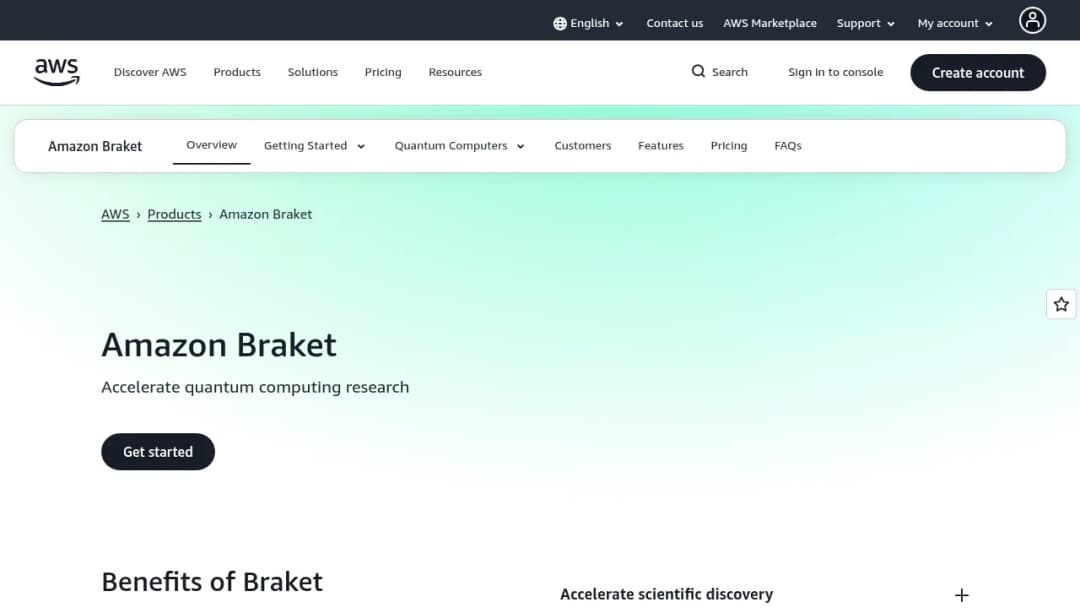Click the Amazon Braket subnav title
Image resolution: width=1080 pixels, height=608 pixels.
click(95, 146)
